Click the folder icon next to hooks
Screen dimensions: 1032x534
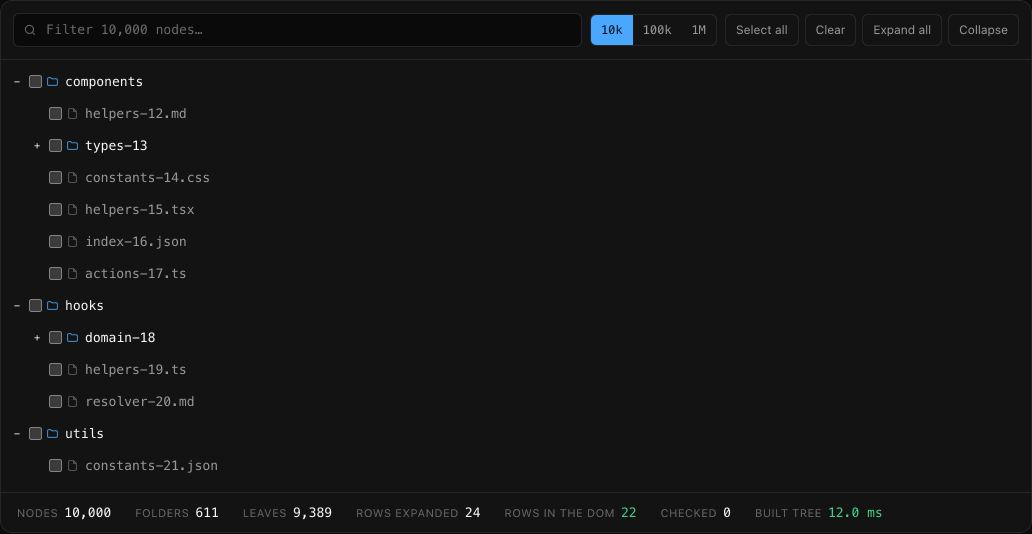click(53, 306)
